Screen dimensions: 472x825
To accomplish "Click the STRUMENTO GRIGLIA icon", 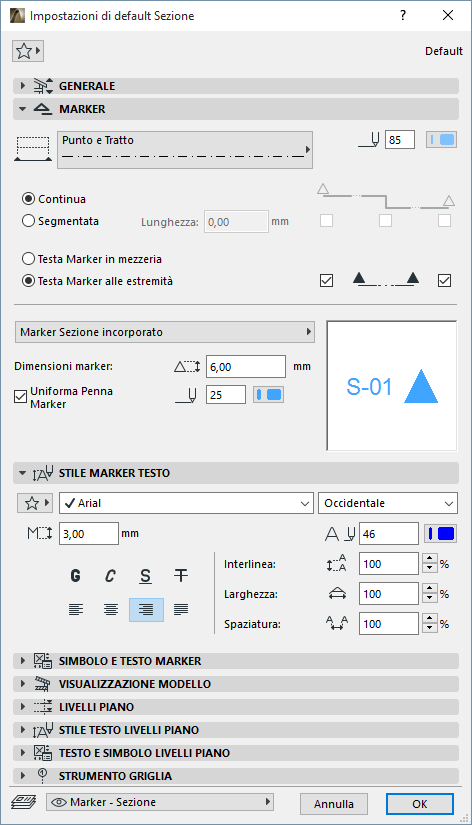I will 43,776.
